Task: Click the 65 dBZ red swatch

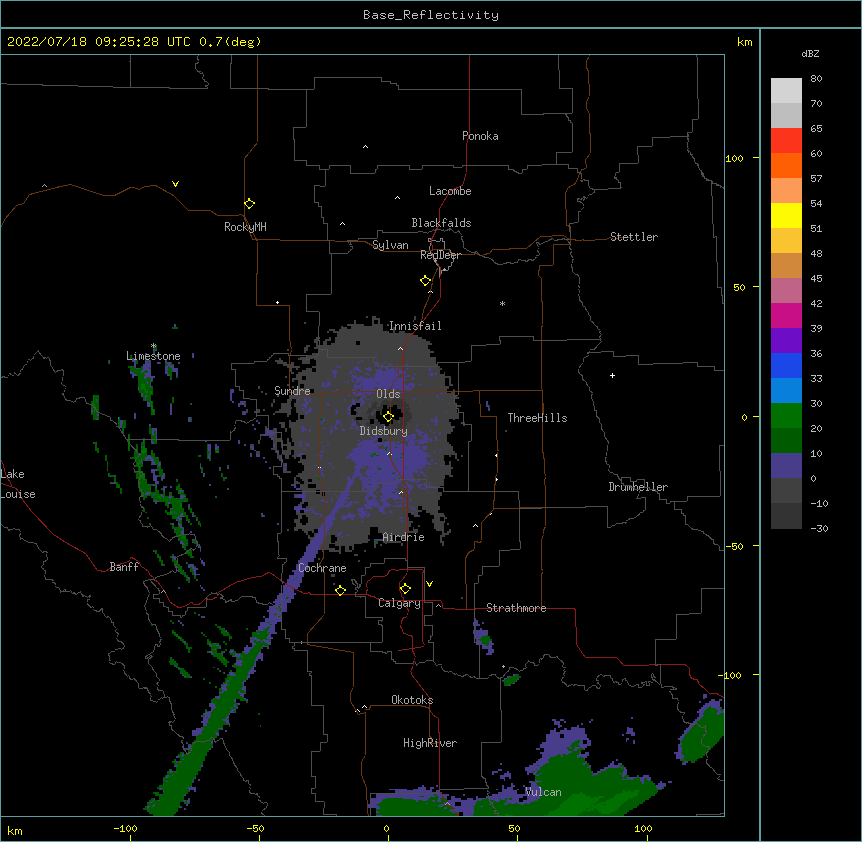Action: 786,141
